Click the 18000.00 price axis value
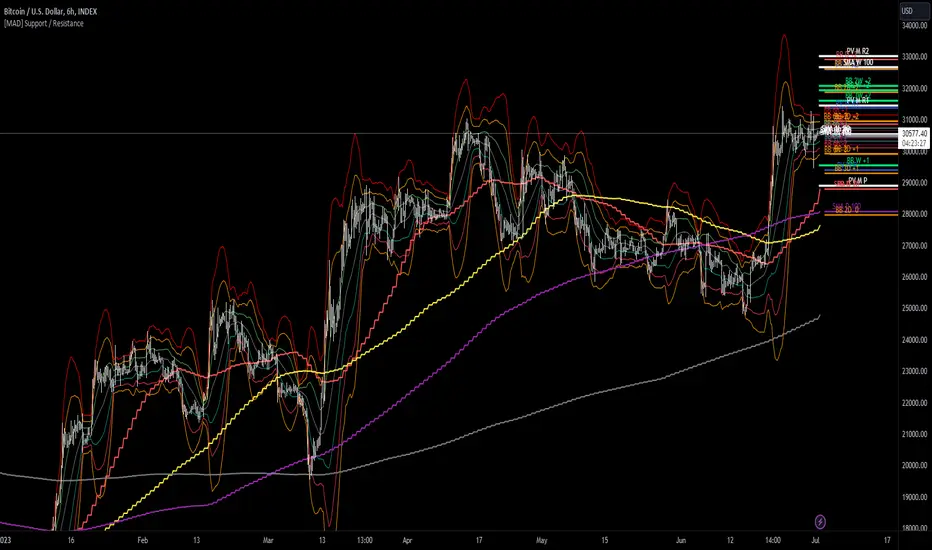Viewport: 932px width, 550px height. pyautogui.click(x=914, y=528)
